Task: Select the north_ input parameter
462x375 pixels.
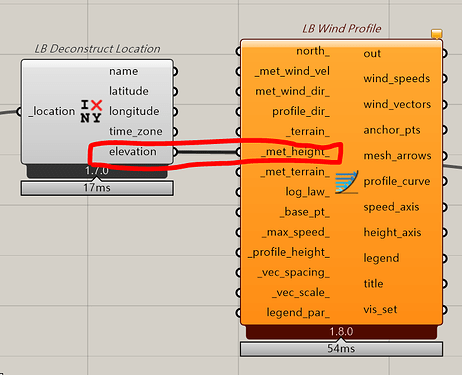Action: pos(313,51)
